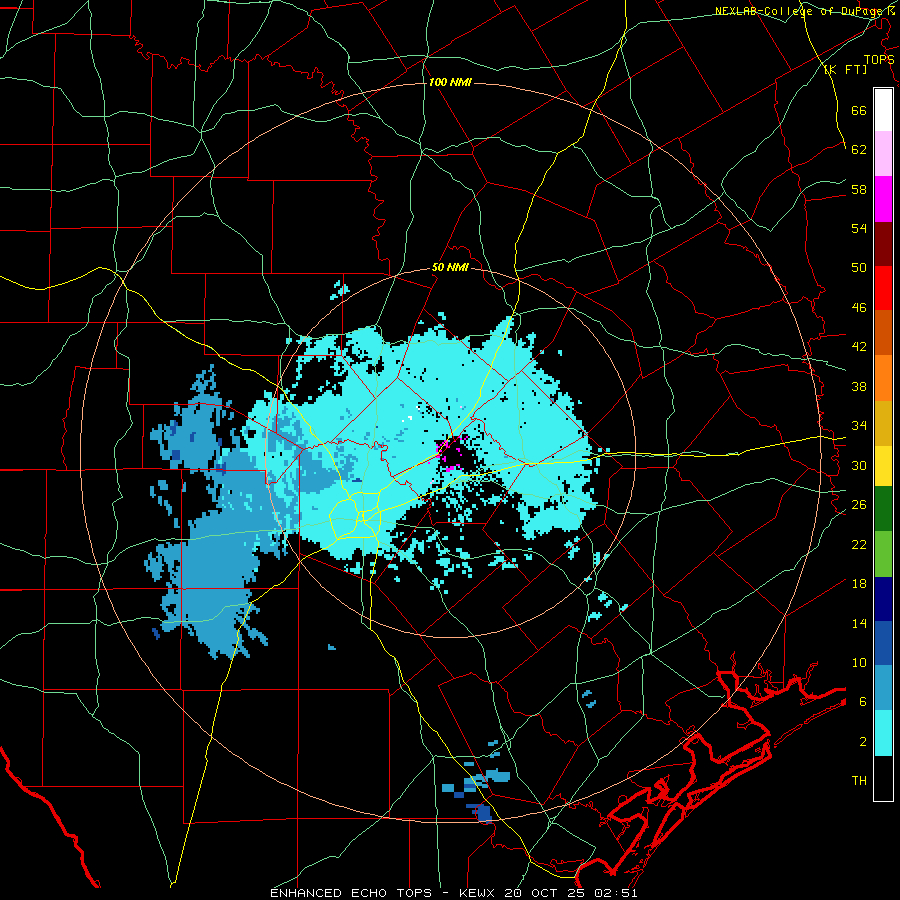Click the light green legend swatch

click(x=883, y=554)
